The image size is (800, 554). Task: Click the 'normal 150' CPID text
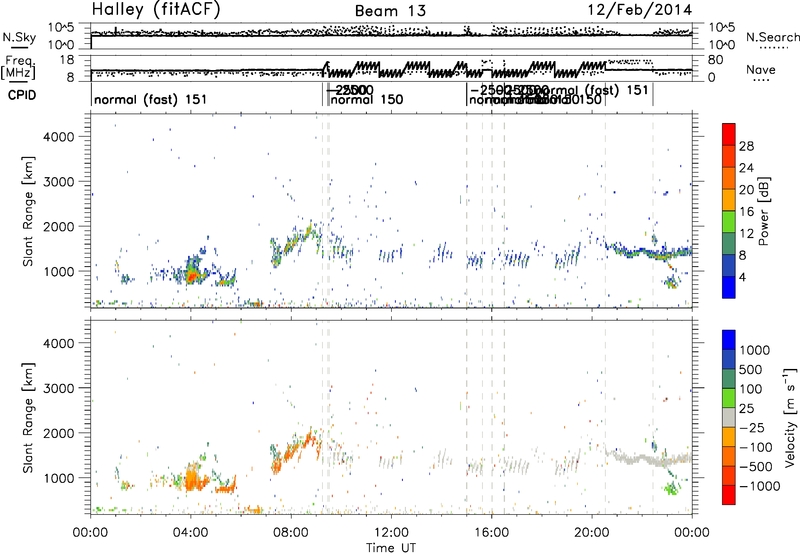pos(367,99)
